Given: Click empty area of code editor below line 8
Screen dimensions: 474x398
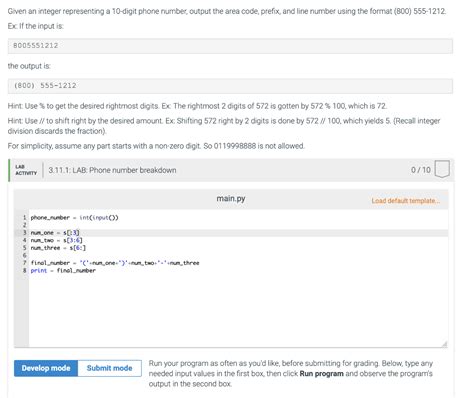Looking at the screenshot, I should pyautogui.click(x=238, y=310).
